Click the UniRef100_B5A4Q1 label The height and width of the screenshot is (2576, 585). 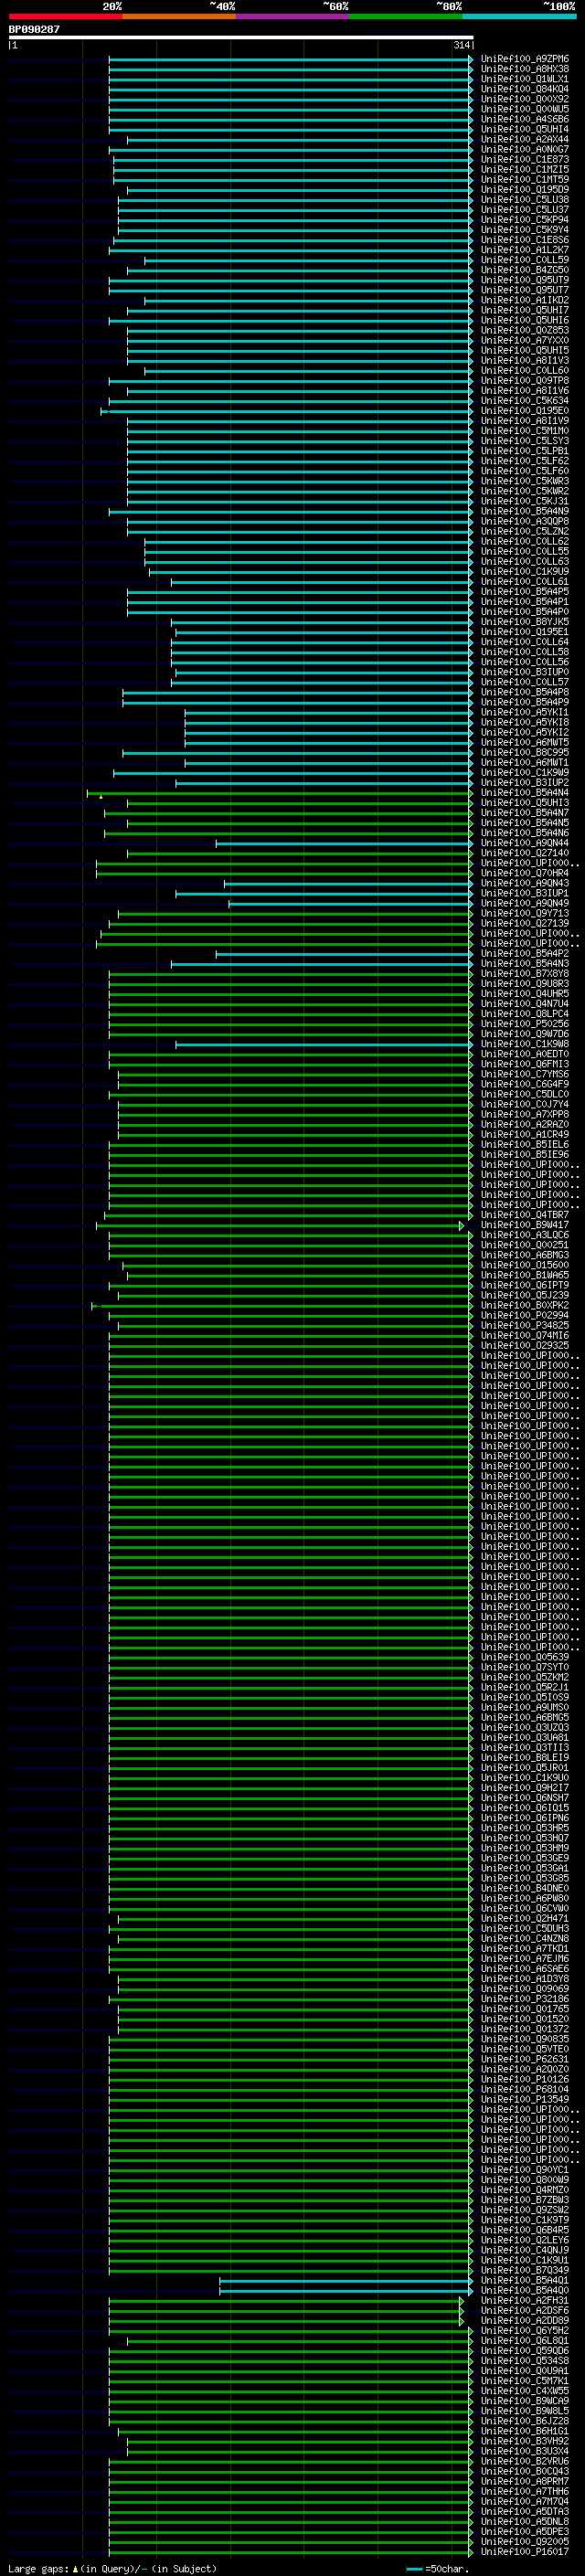point(525,2281)
